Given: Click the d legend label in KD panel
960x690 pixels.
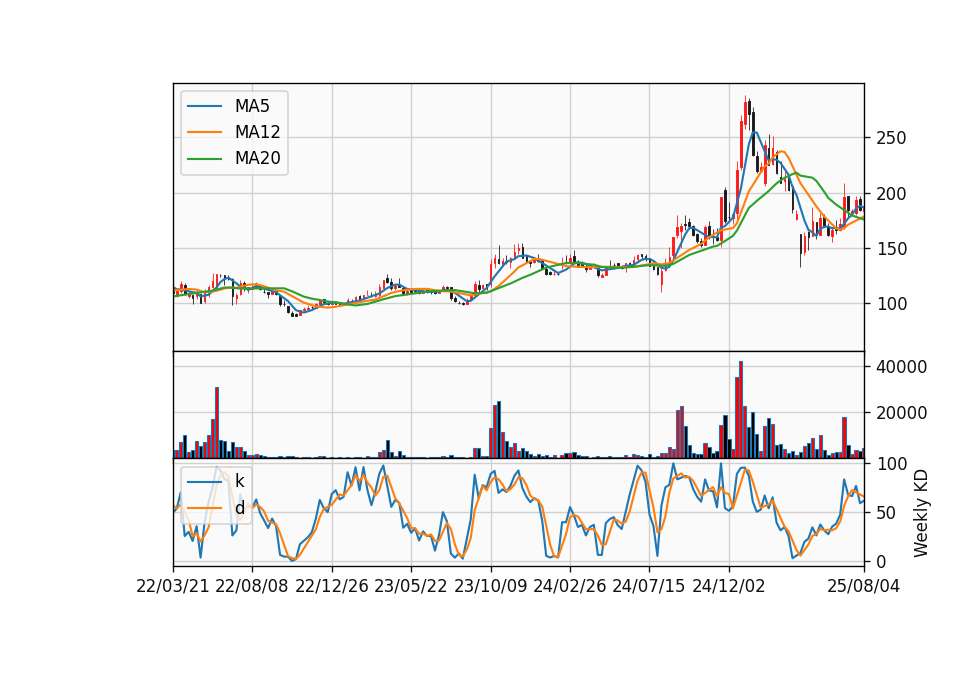Looking at the screenshot, I should [239, 508].
